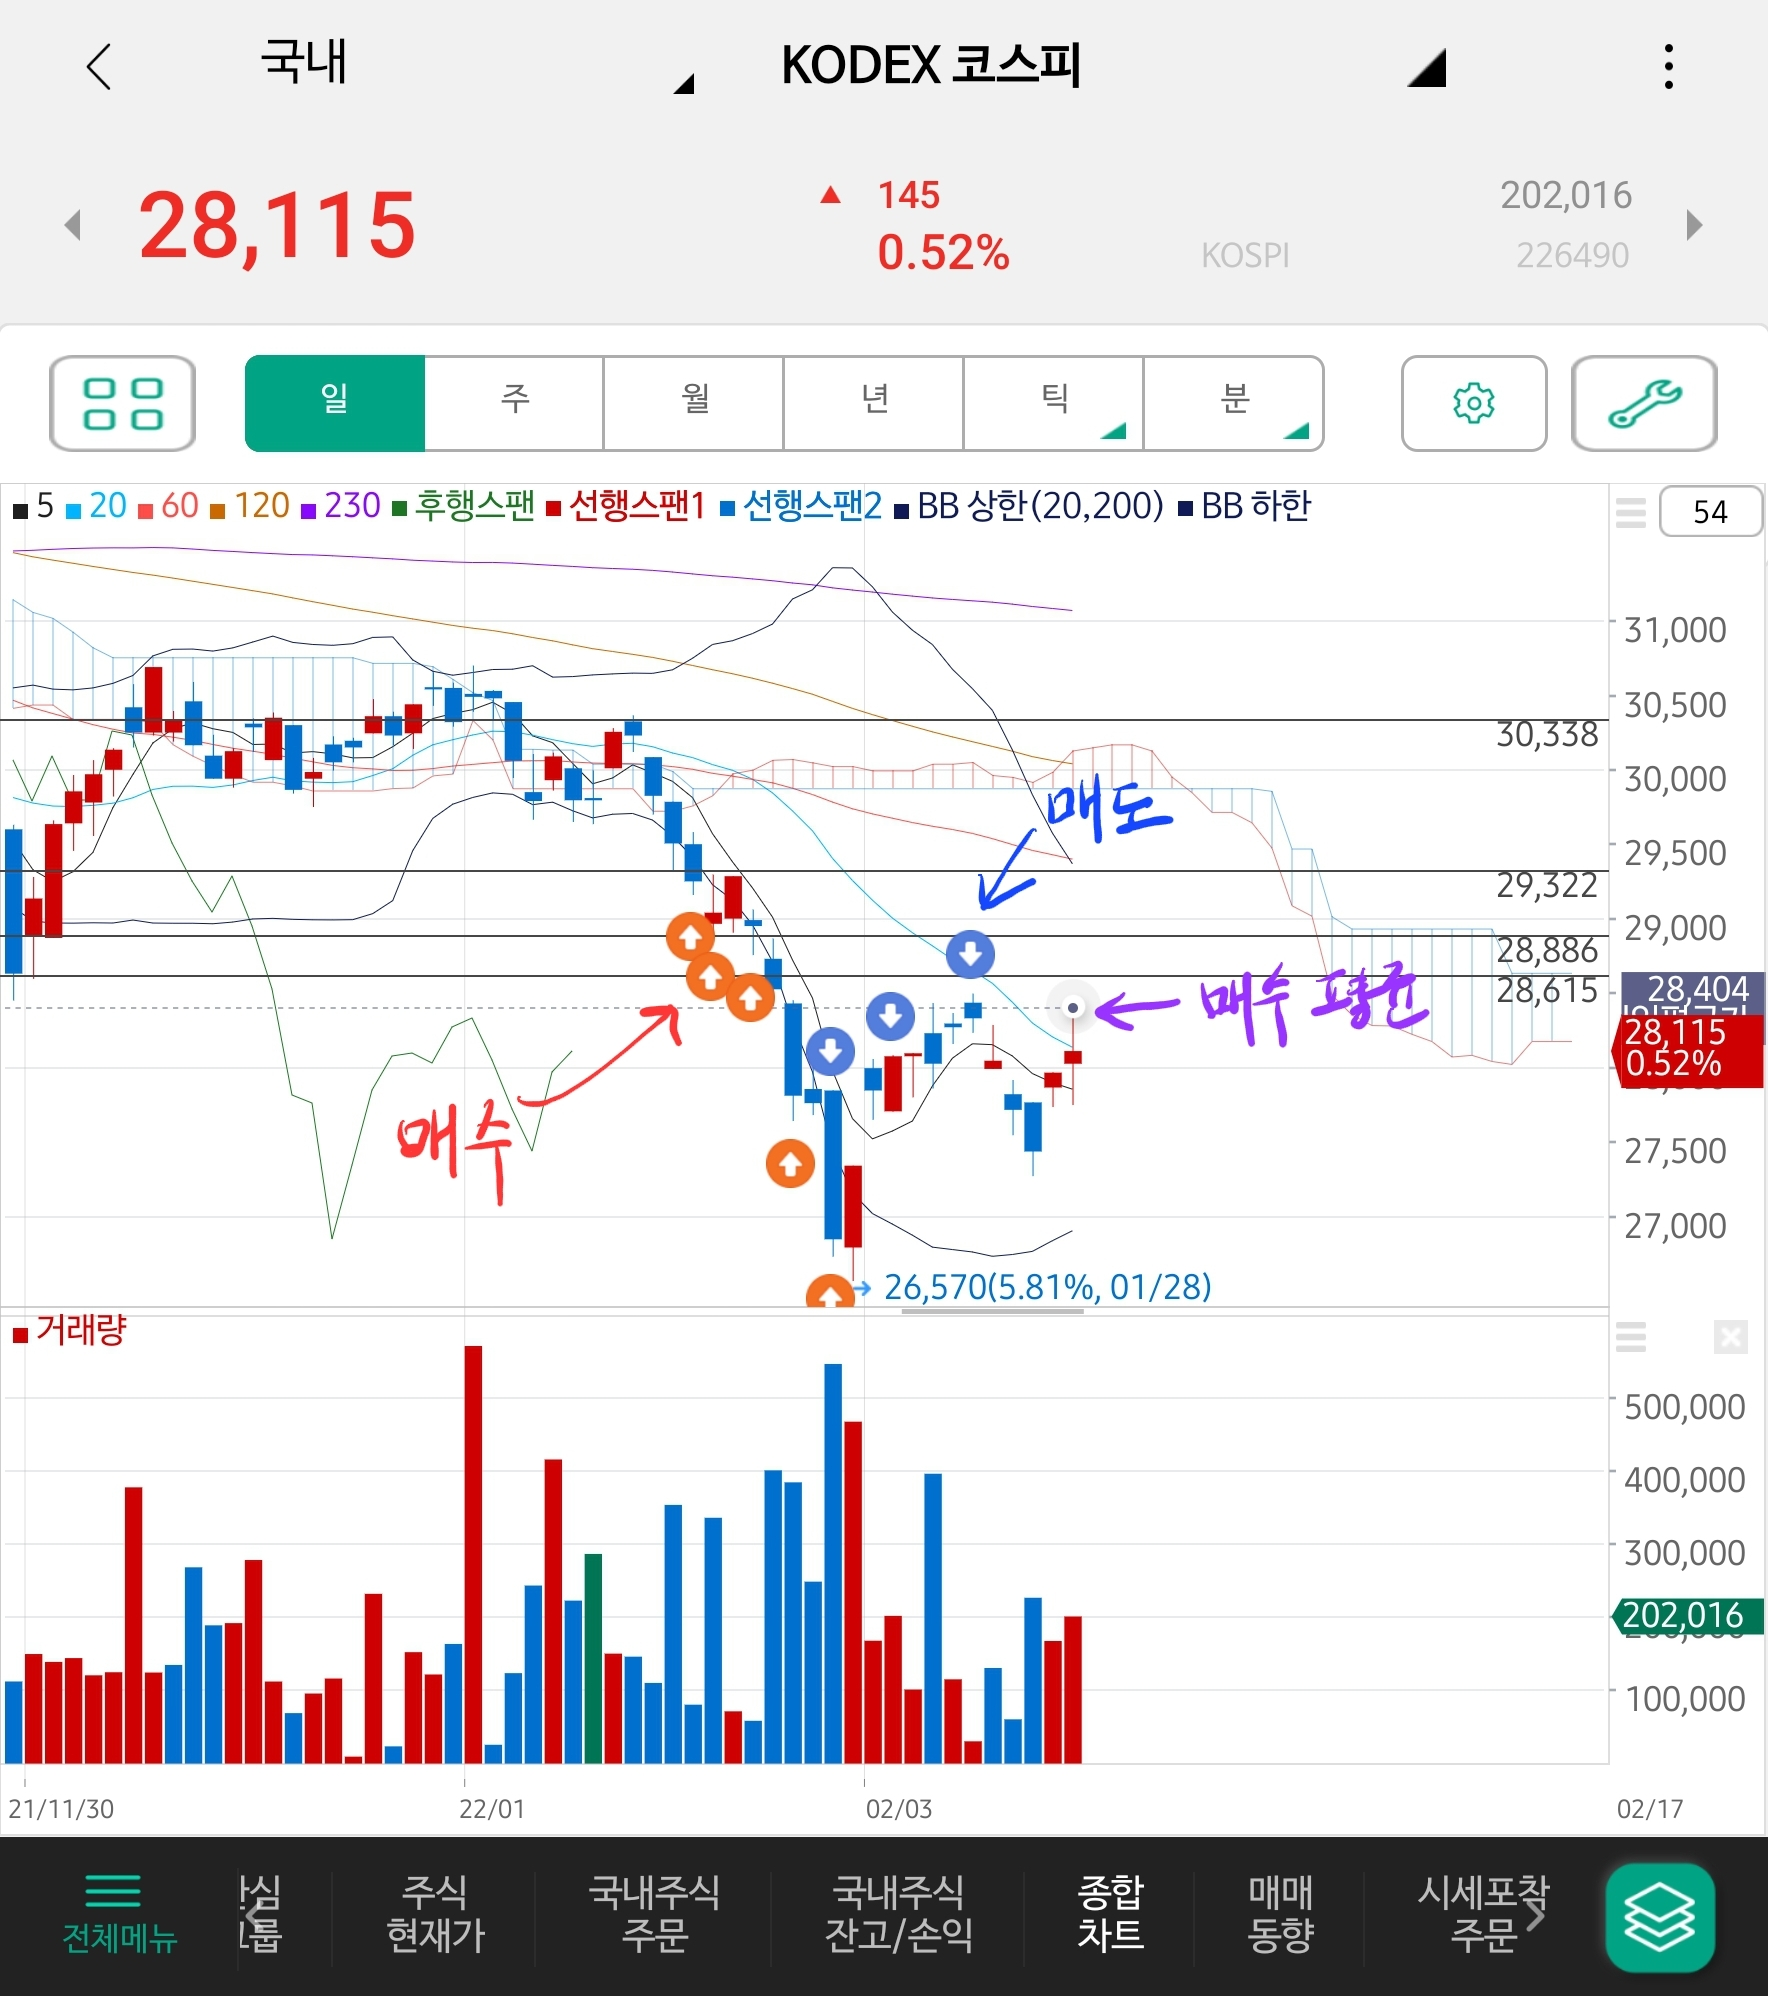The image size is (1768, 1996).
Task: Tap the stock code 226490
Action: tap(1573, 256)
